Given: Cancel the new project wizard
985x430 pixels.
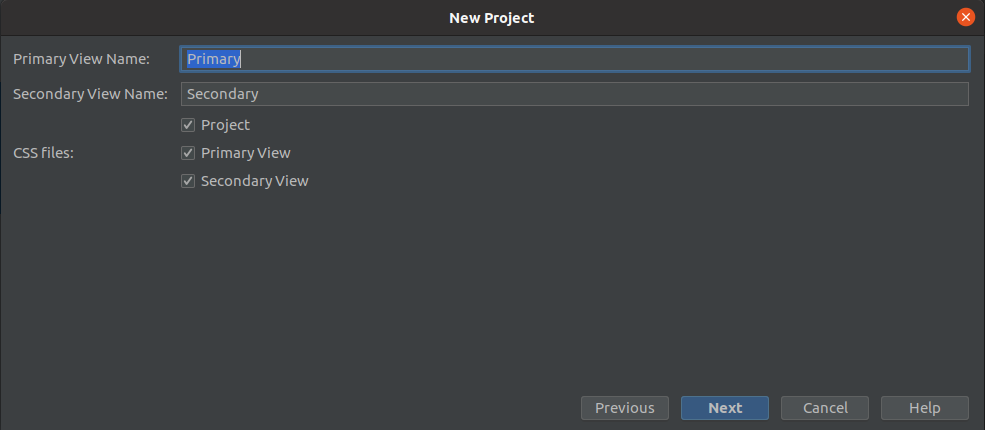Looking at the screenshot, I should click(x=825, y=408).
